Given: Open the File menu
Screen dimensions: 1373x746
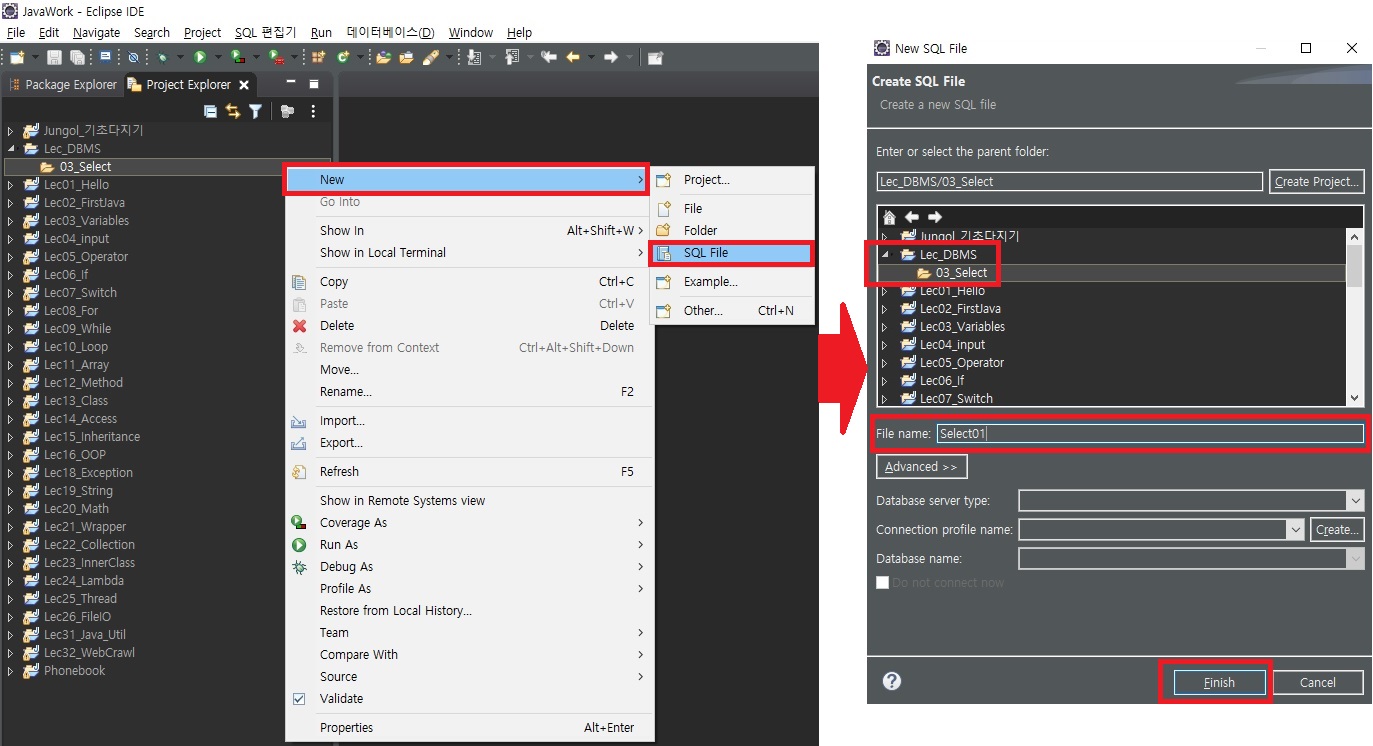Looking at the screenshot, I should 15,32.
